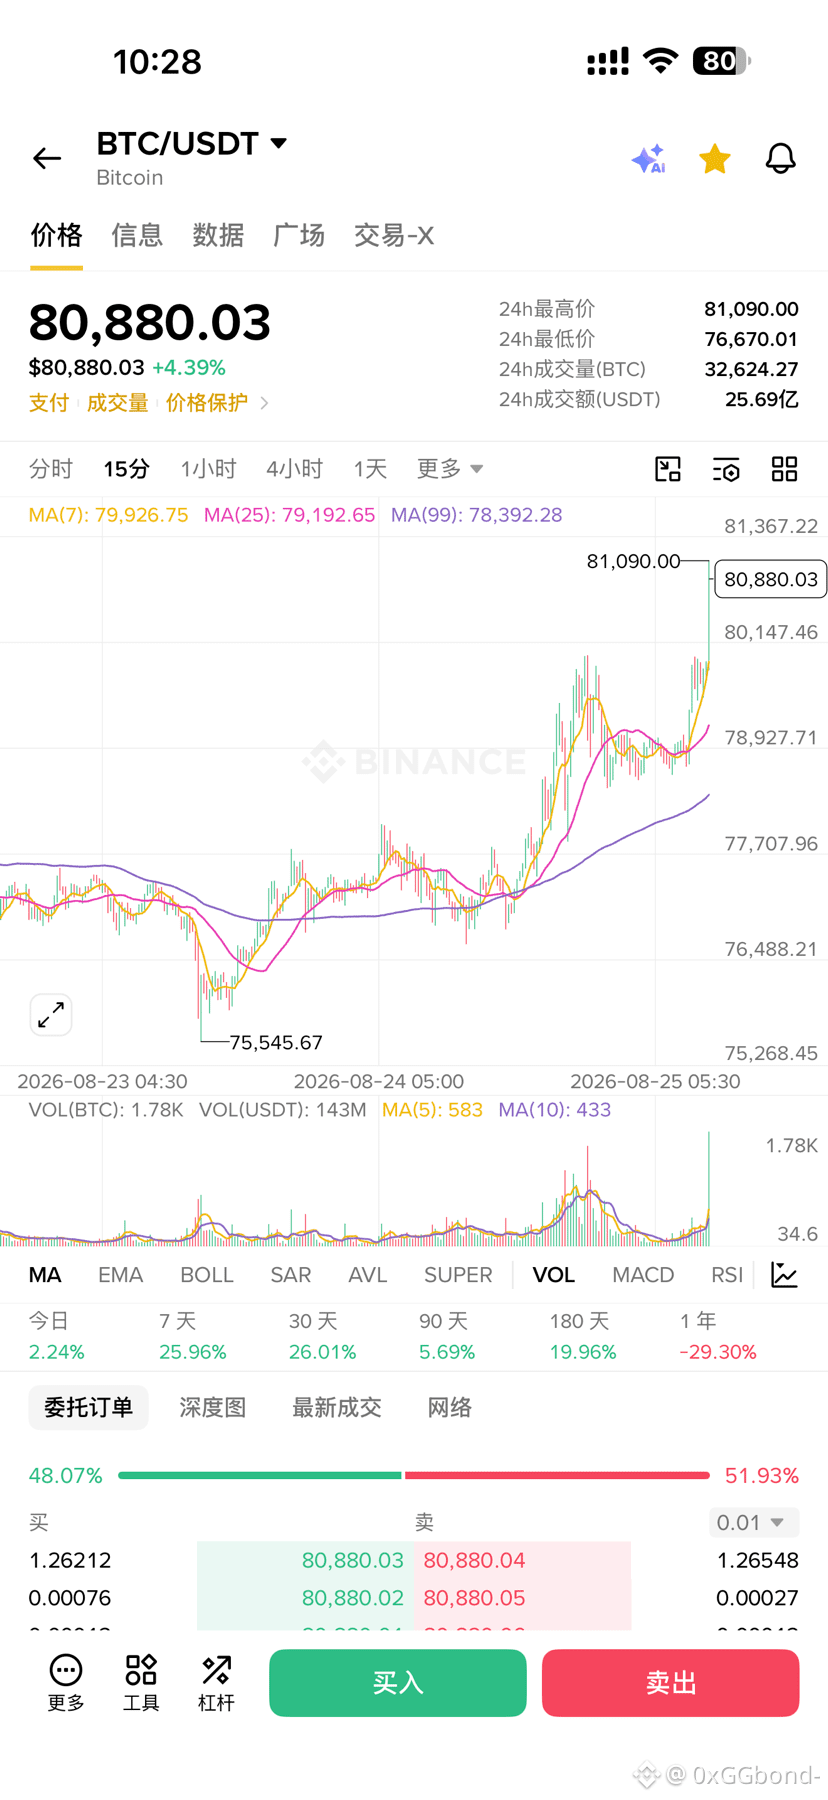Switch to the 数据 tab
The width and height of the screenshot is (828, 1800).
pyautogui.click(x=218, y=235)
